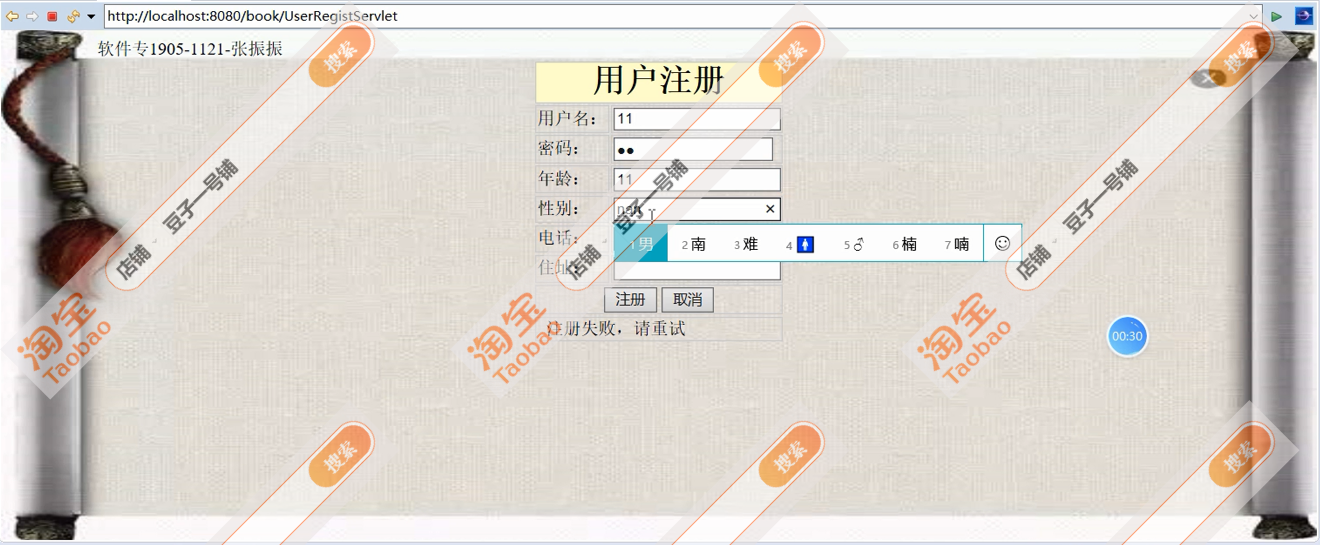Screen dimensions: 1320x545
Task: Click the browser forward arrow icon
Action: 32,16
